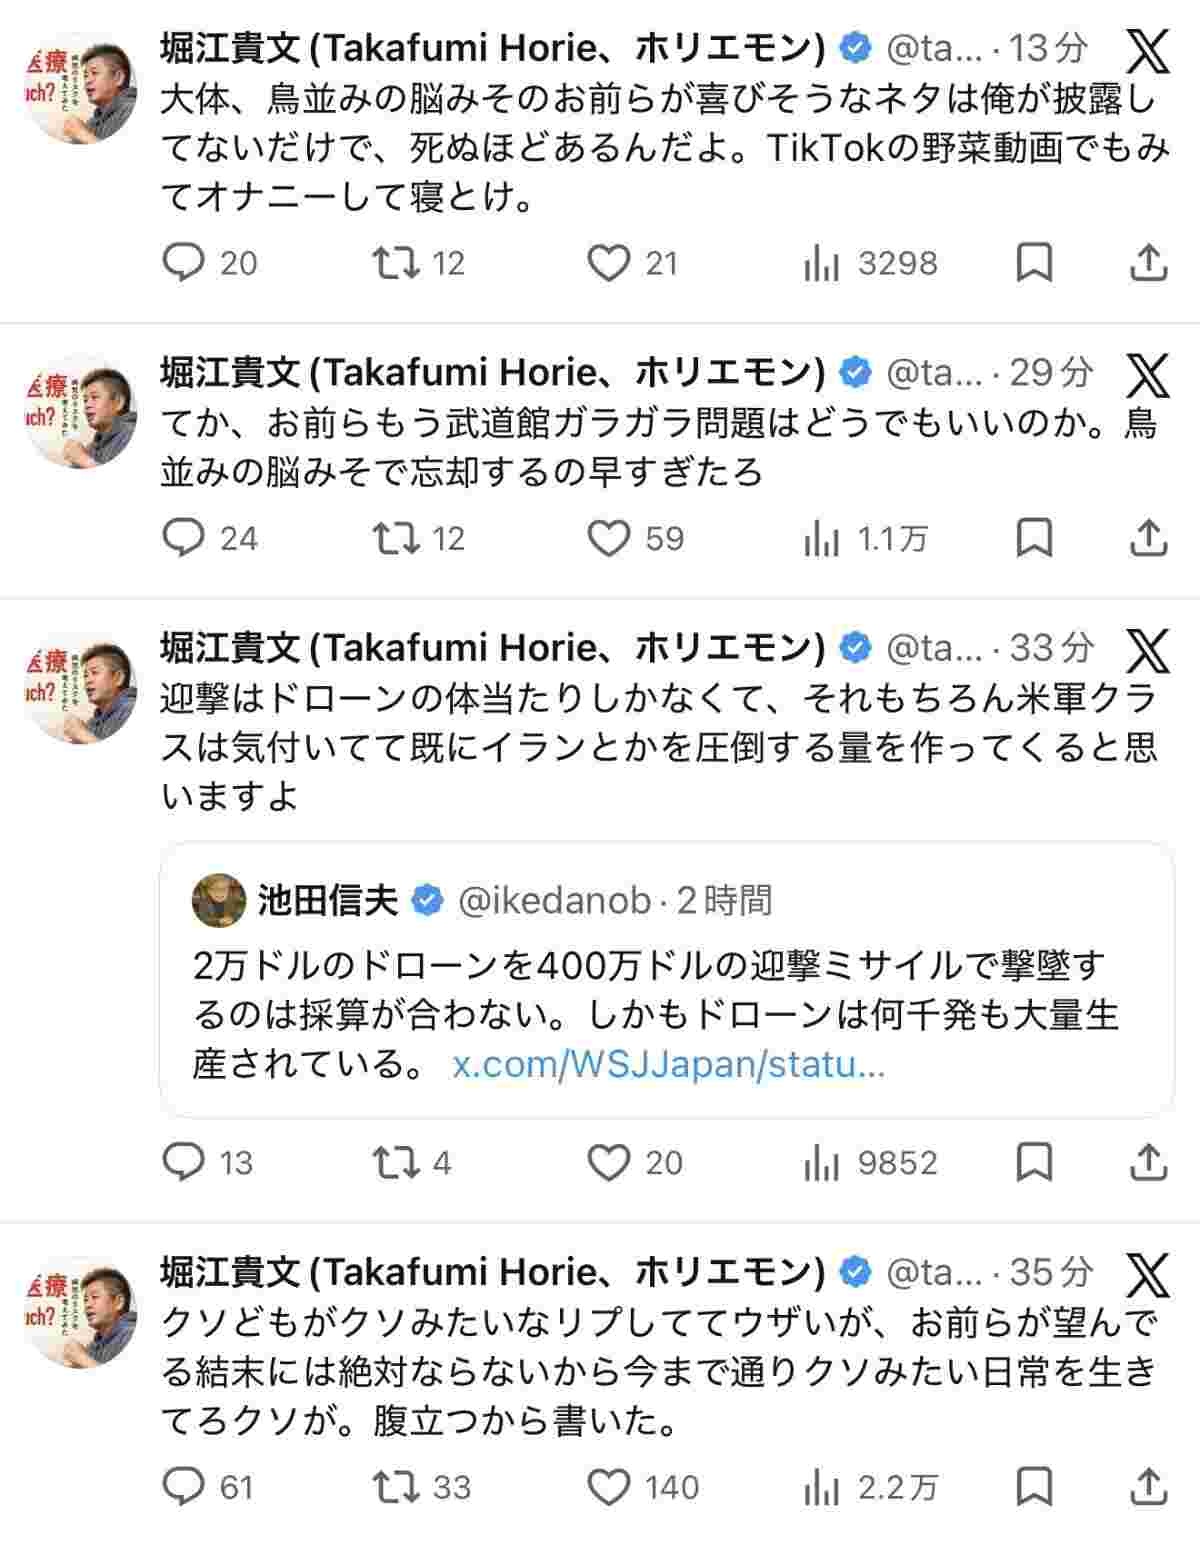
Task: Bookmark the 35分 post
Action: tap(1034, 1487)
